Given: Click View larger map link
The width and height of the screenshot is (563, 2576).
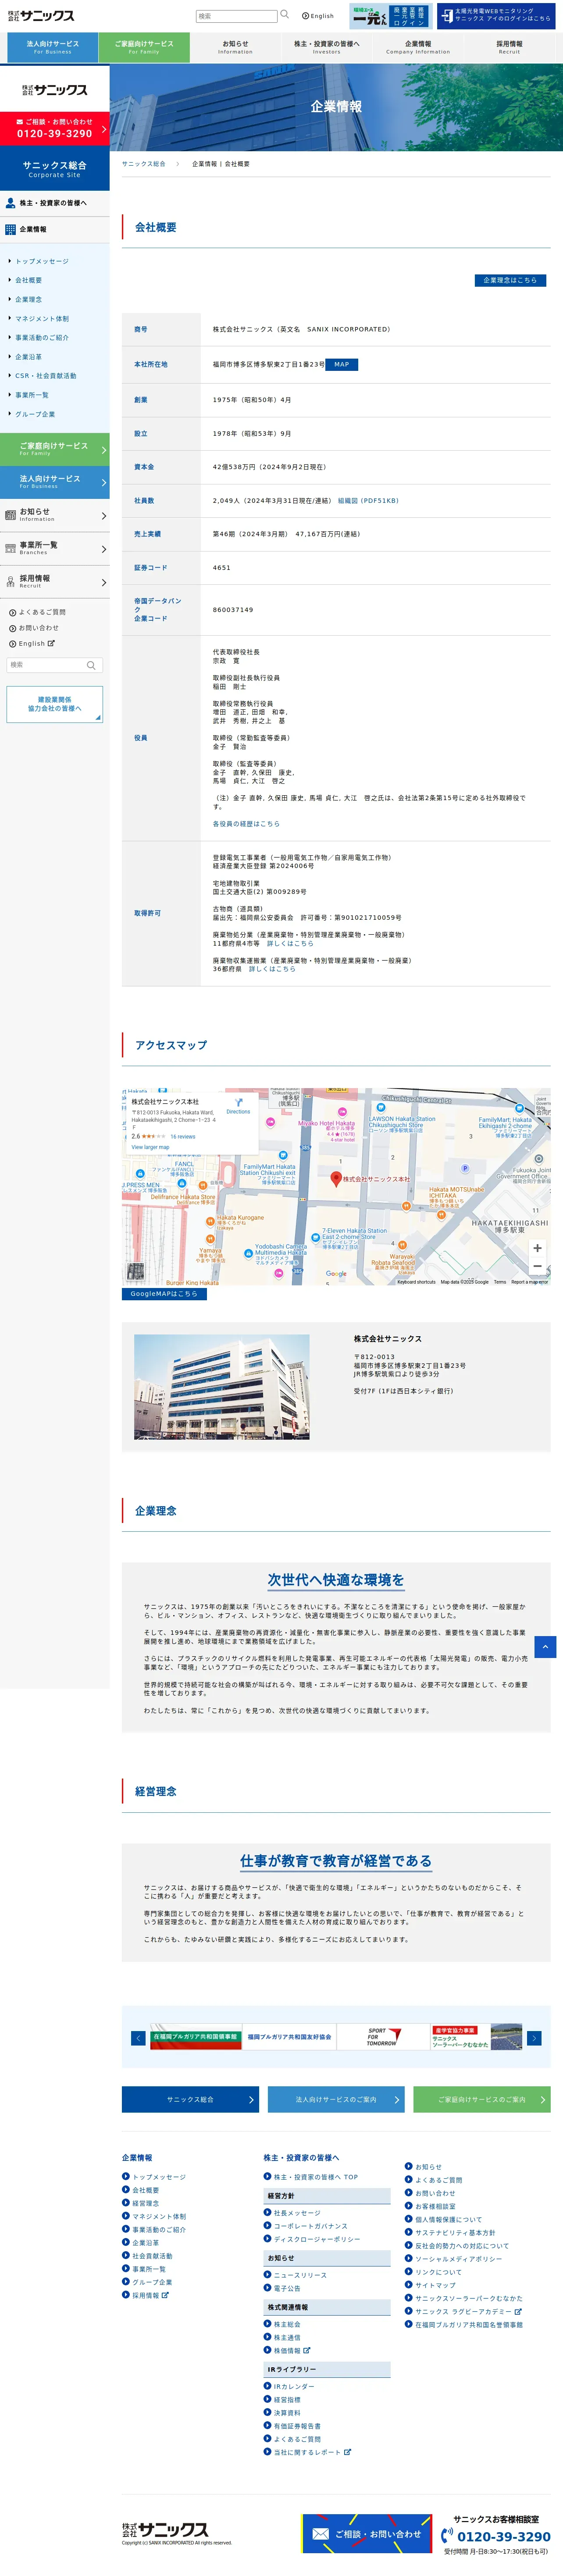Looking at the screenshot, I should point(151,1147).
